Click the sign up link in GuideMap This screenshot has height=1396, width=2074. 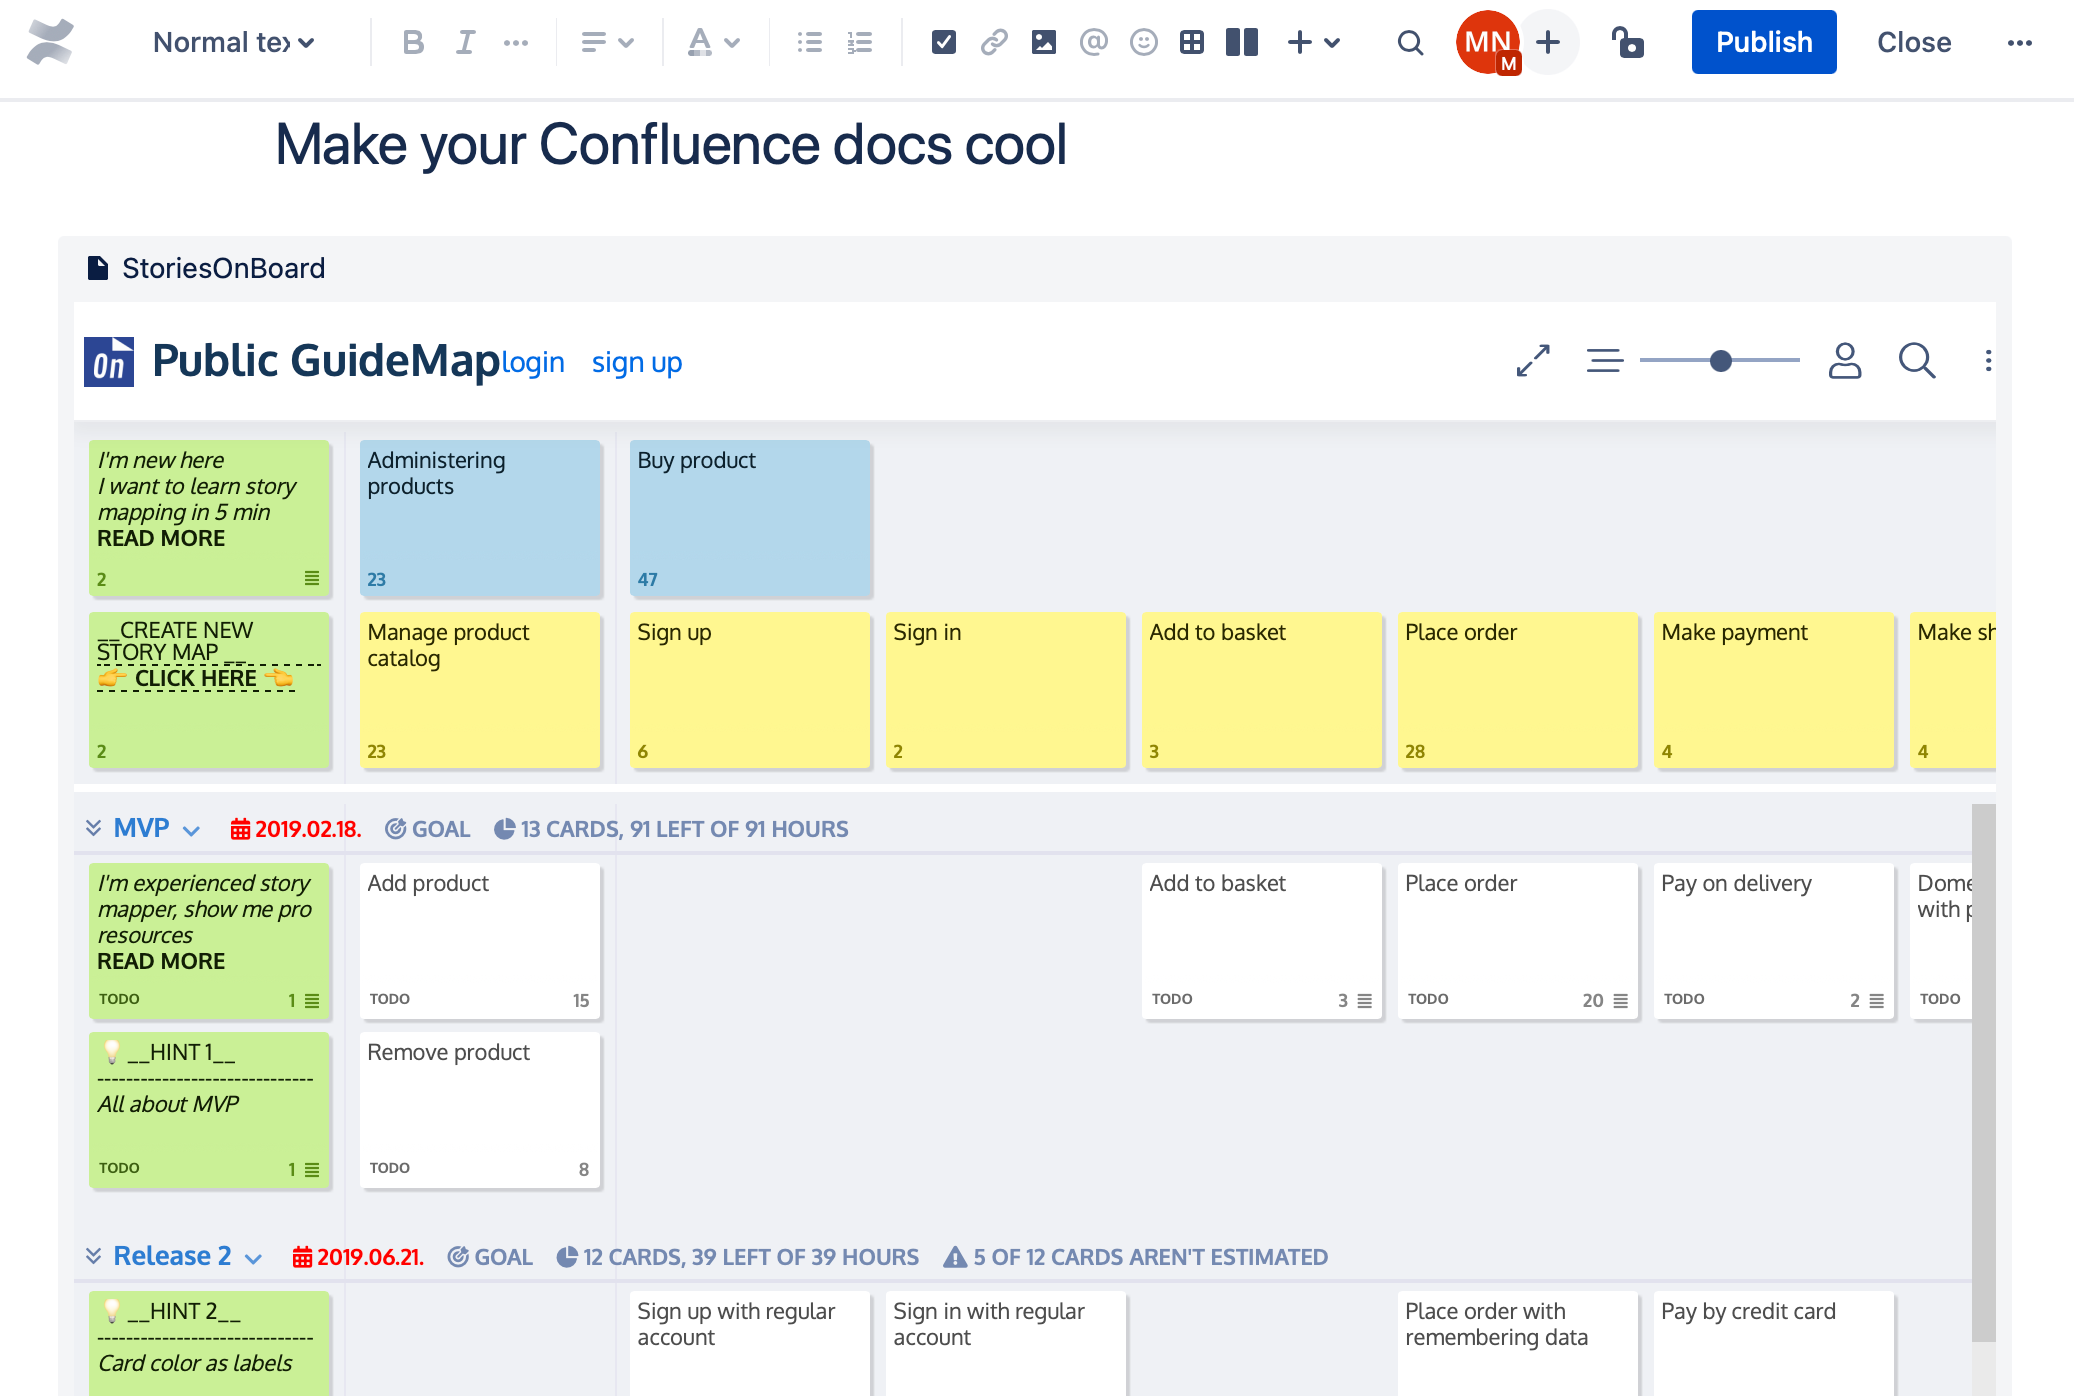click(637, 362)
